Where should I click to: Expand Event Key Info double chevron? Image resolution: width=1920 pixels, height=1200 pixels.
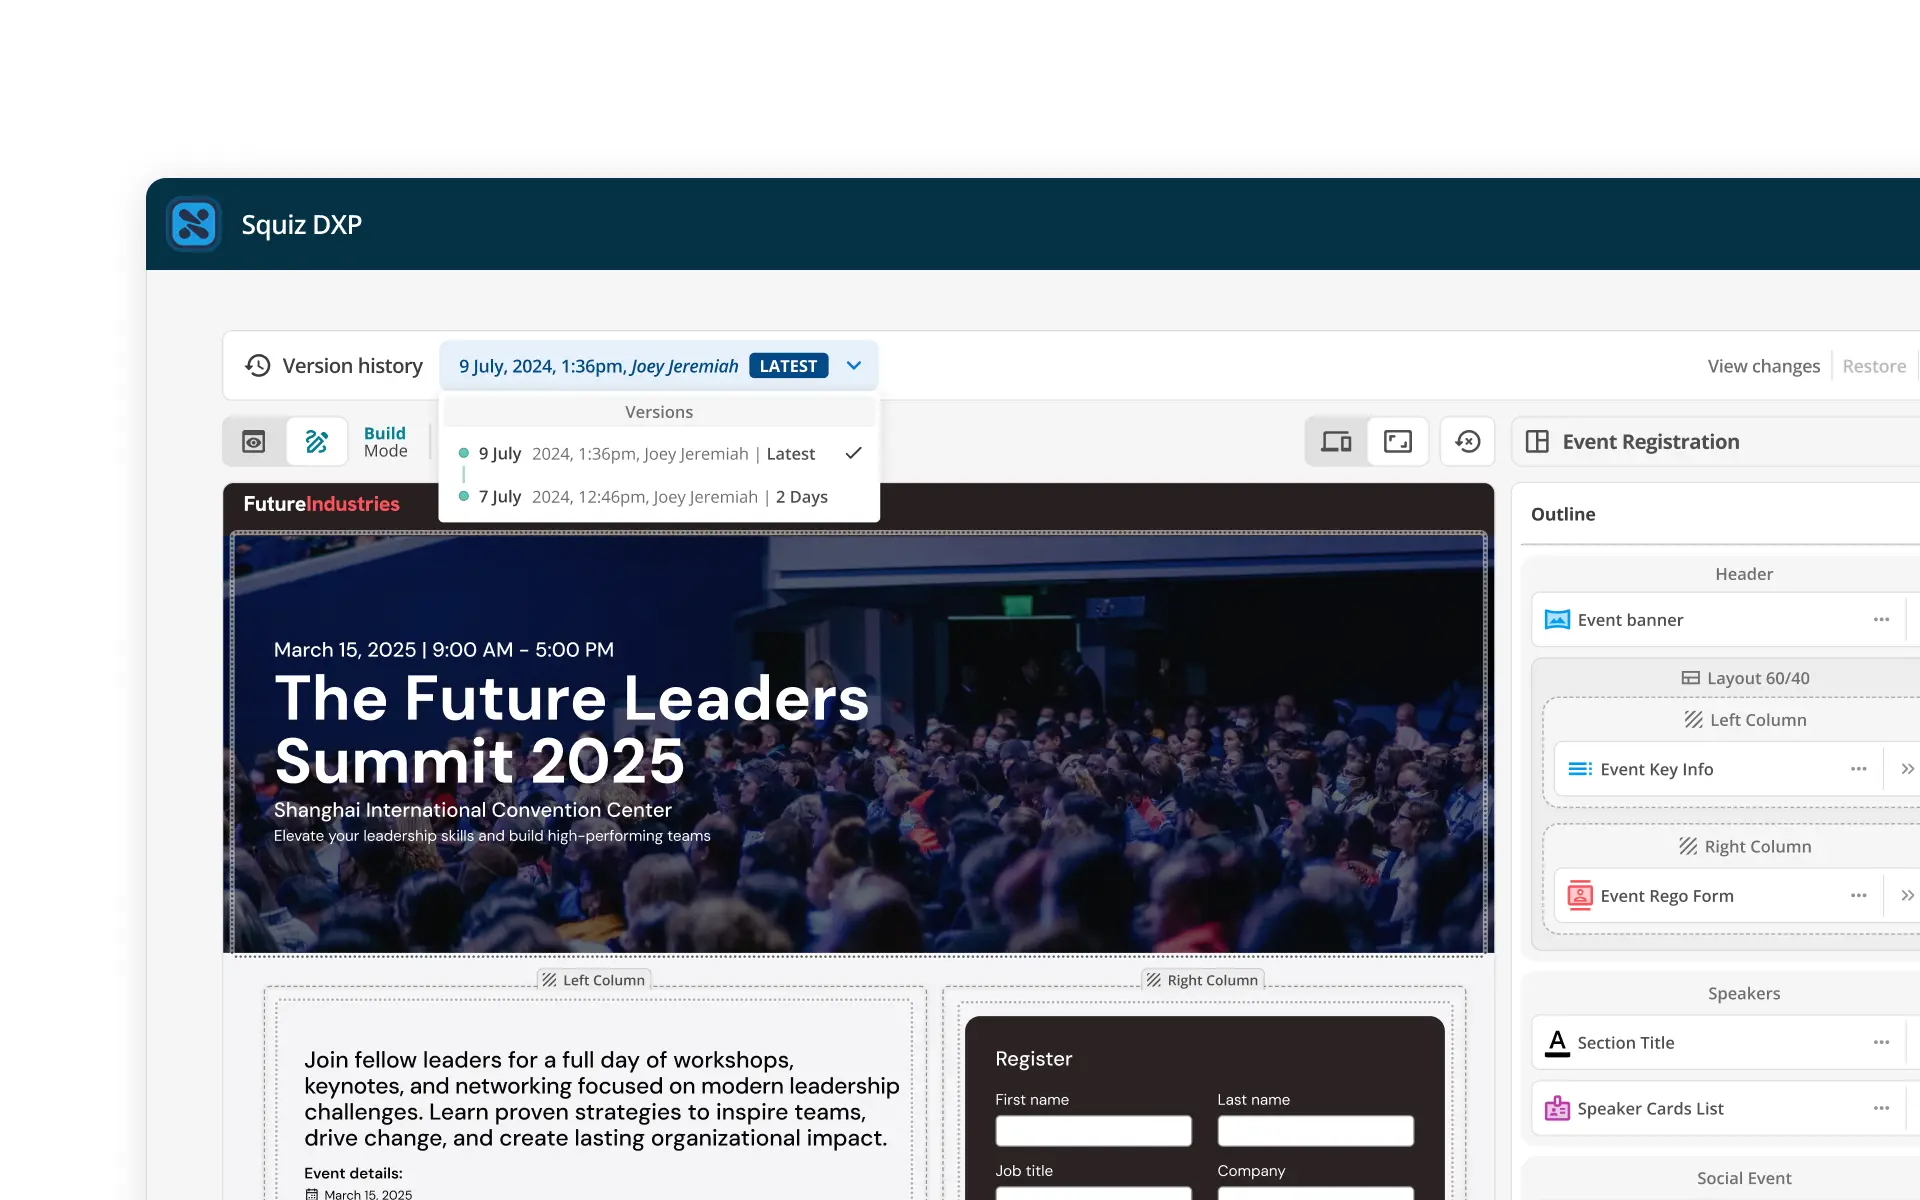pyautogui.click(x=1907, y=769)
